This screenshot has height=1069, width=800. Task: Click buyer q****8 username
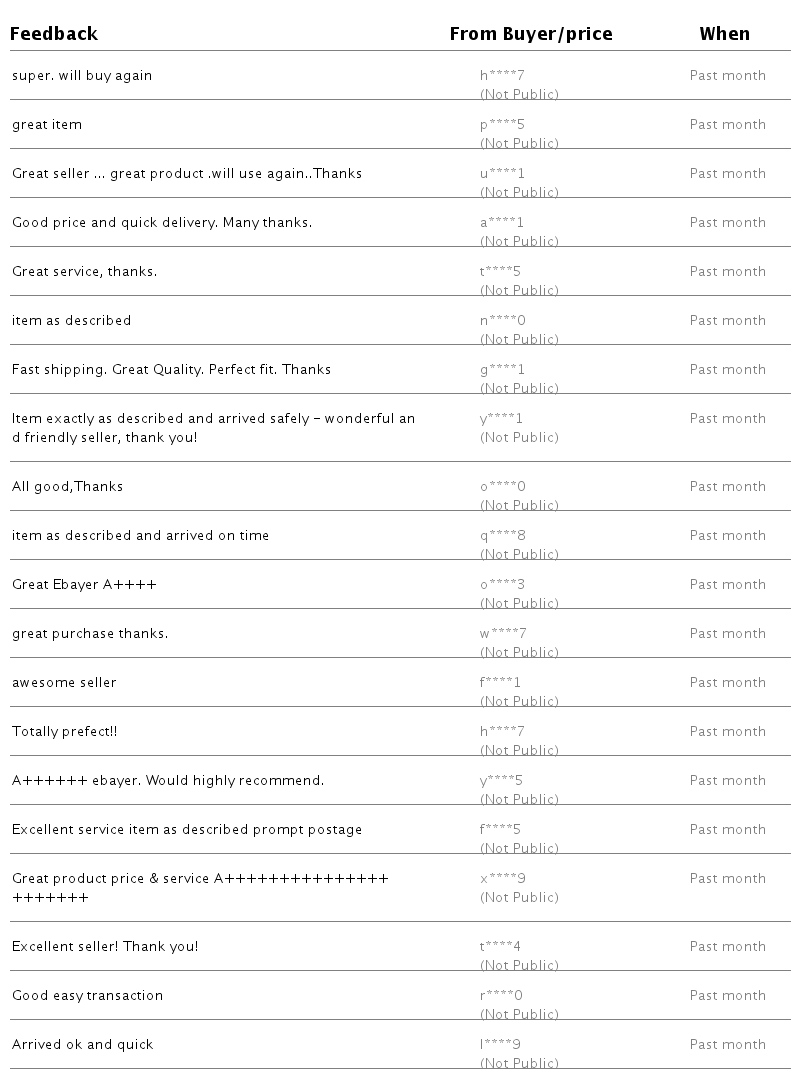[x=502, y=536]
